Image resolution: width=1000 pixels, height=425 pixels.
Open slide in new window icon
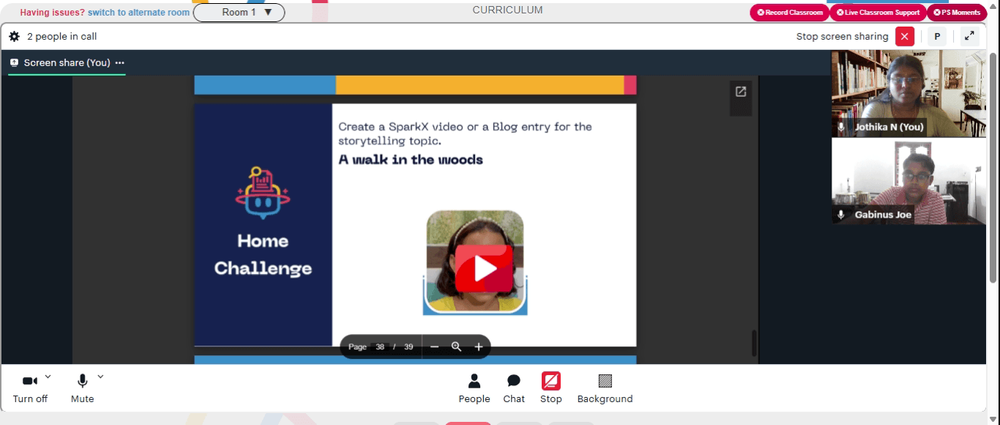[740, 92]
